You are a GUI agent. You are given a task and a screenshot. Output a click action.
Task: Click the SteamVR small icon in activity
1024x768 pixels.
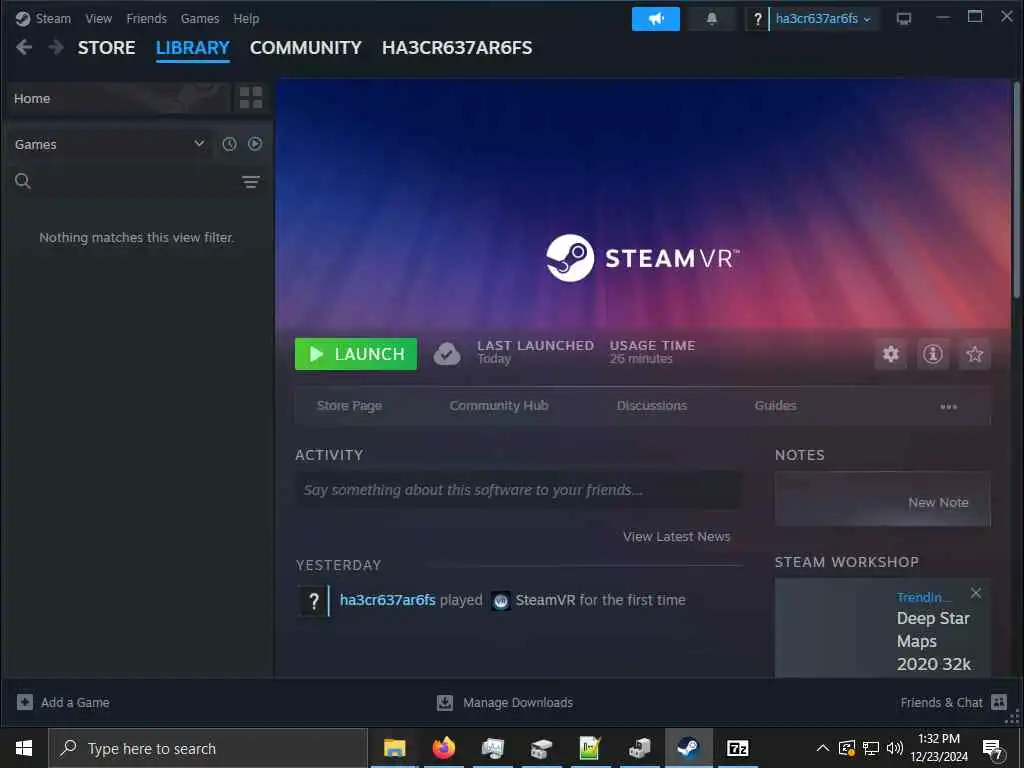[500, 601]
